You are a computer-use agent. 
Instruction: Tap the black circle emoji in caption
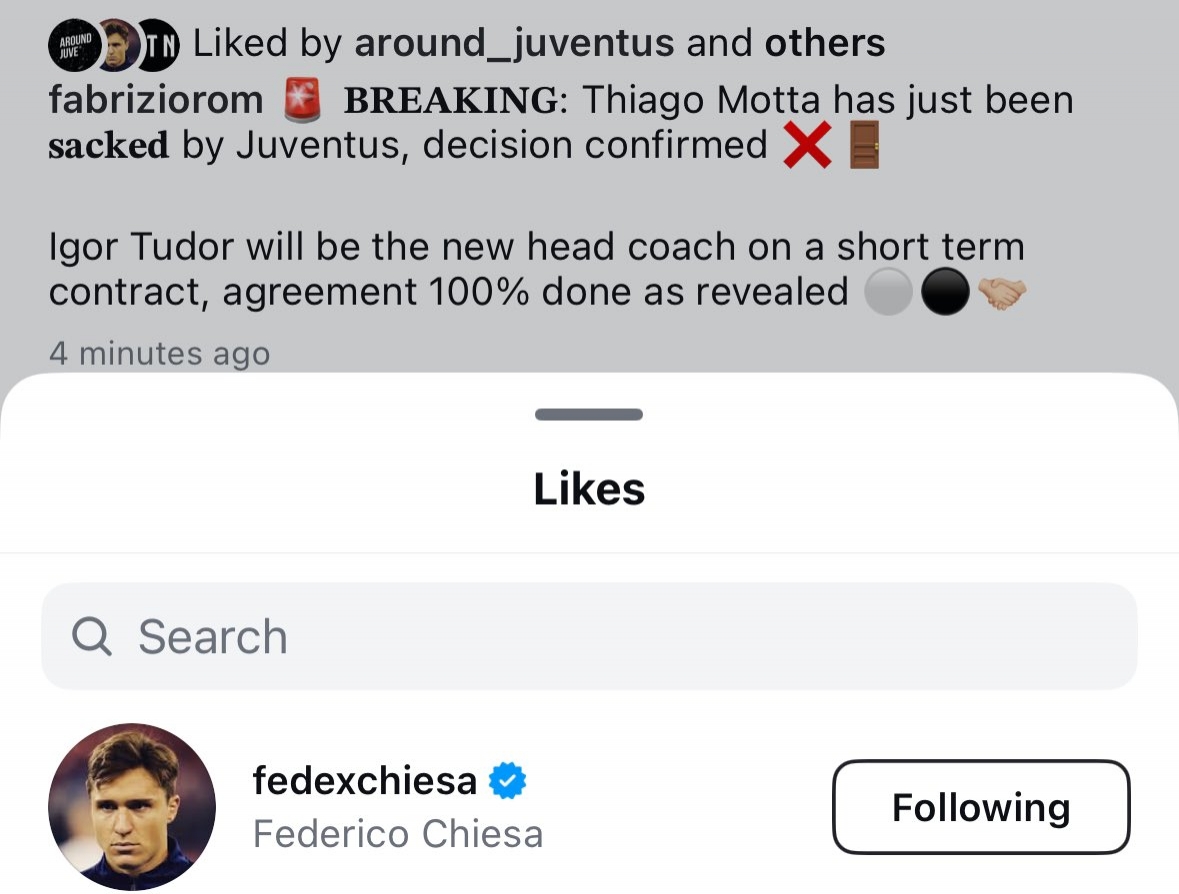click(945, 293)
